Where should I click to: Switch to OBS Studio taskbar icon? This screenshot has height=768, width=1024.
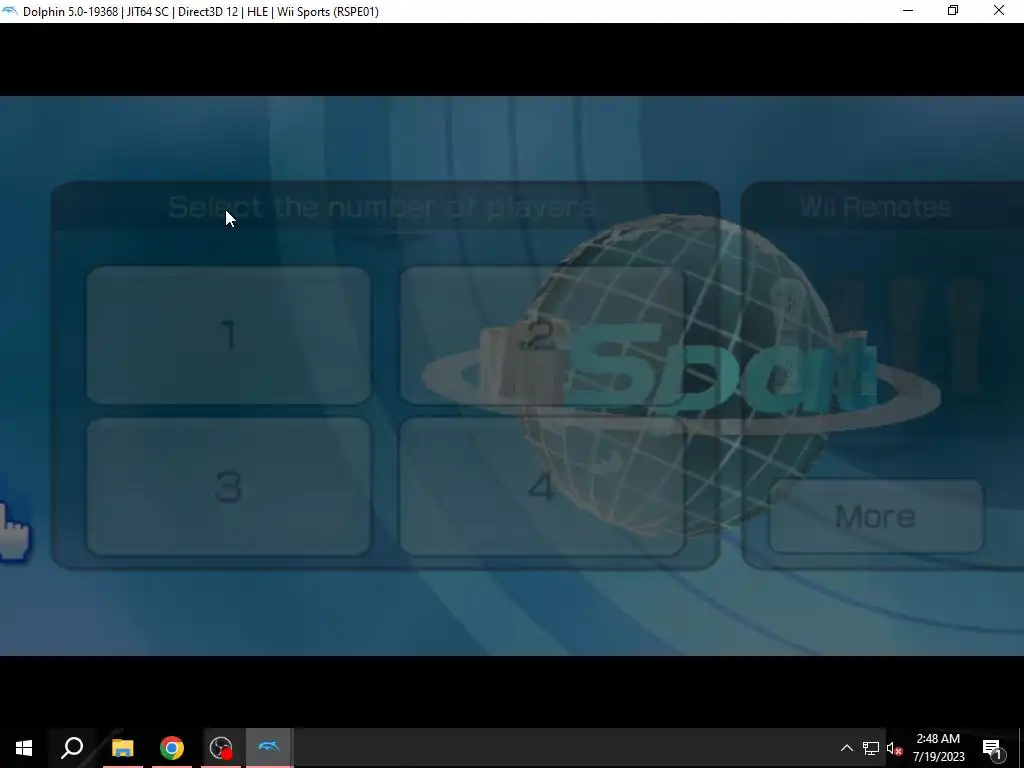coord(221,748)
